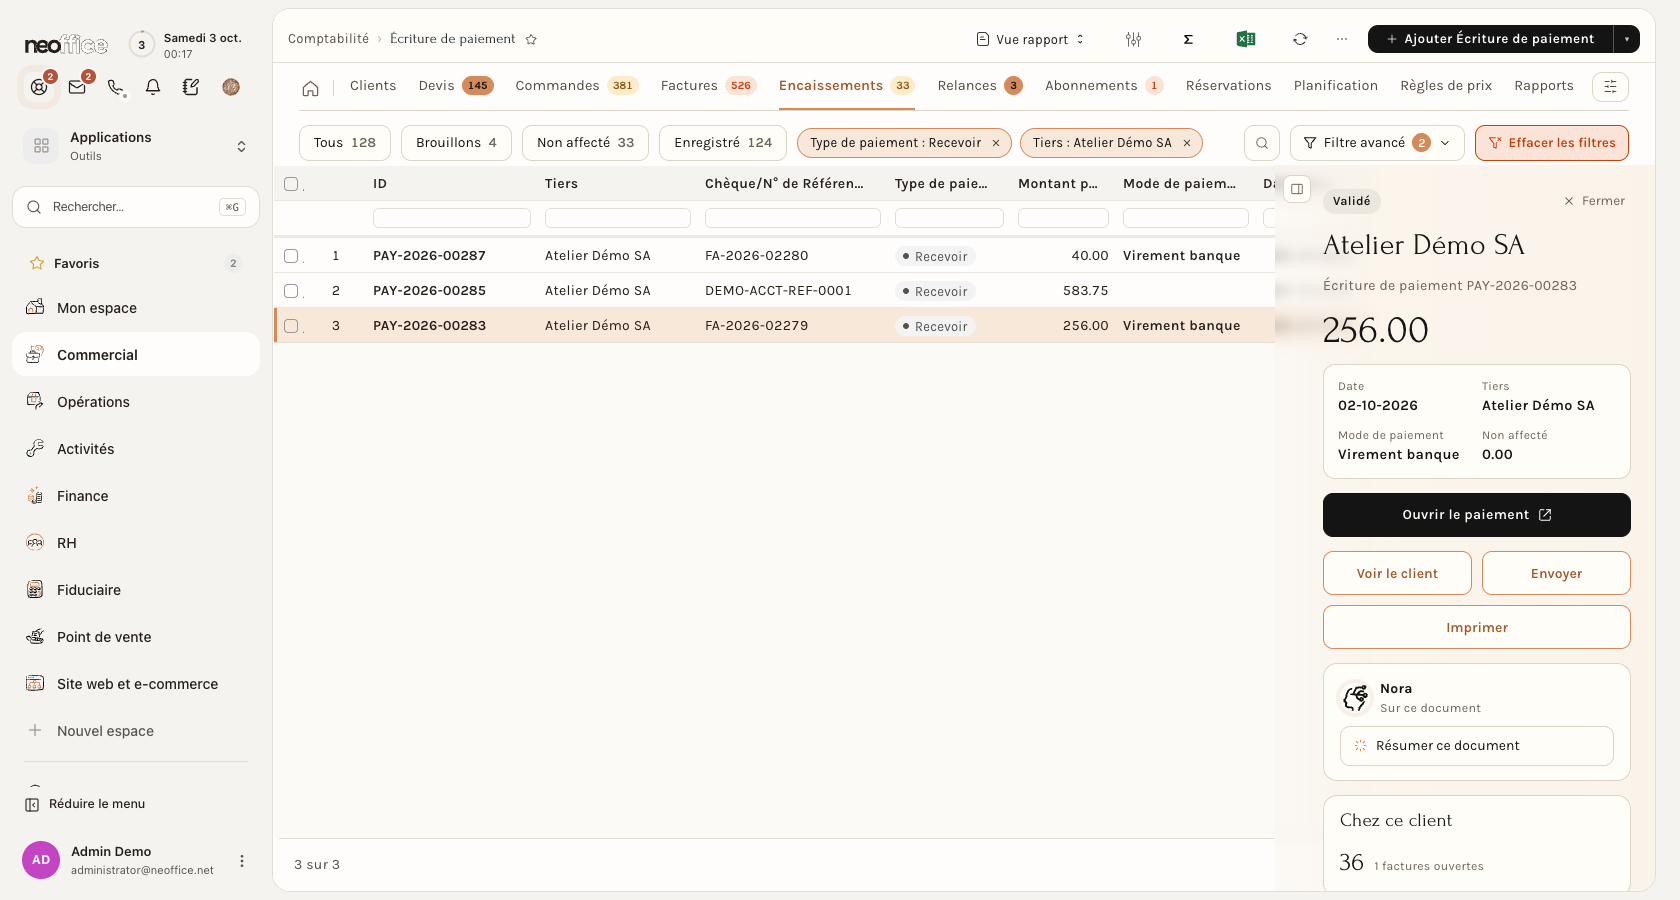Viewport: 1680px width, 900px height.
Task: Open the sigma totals icon
Action: (1188, 39)
